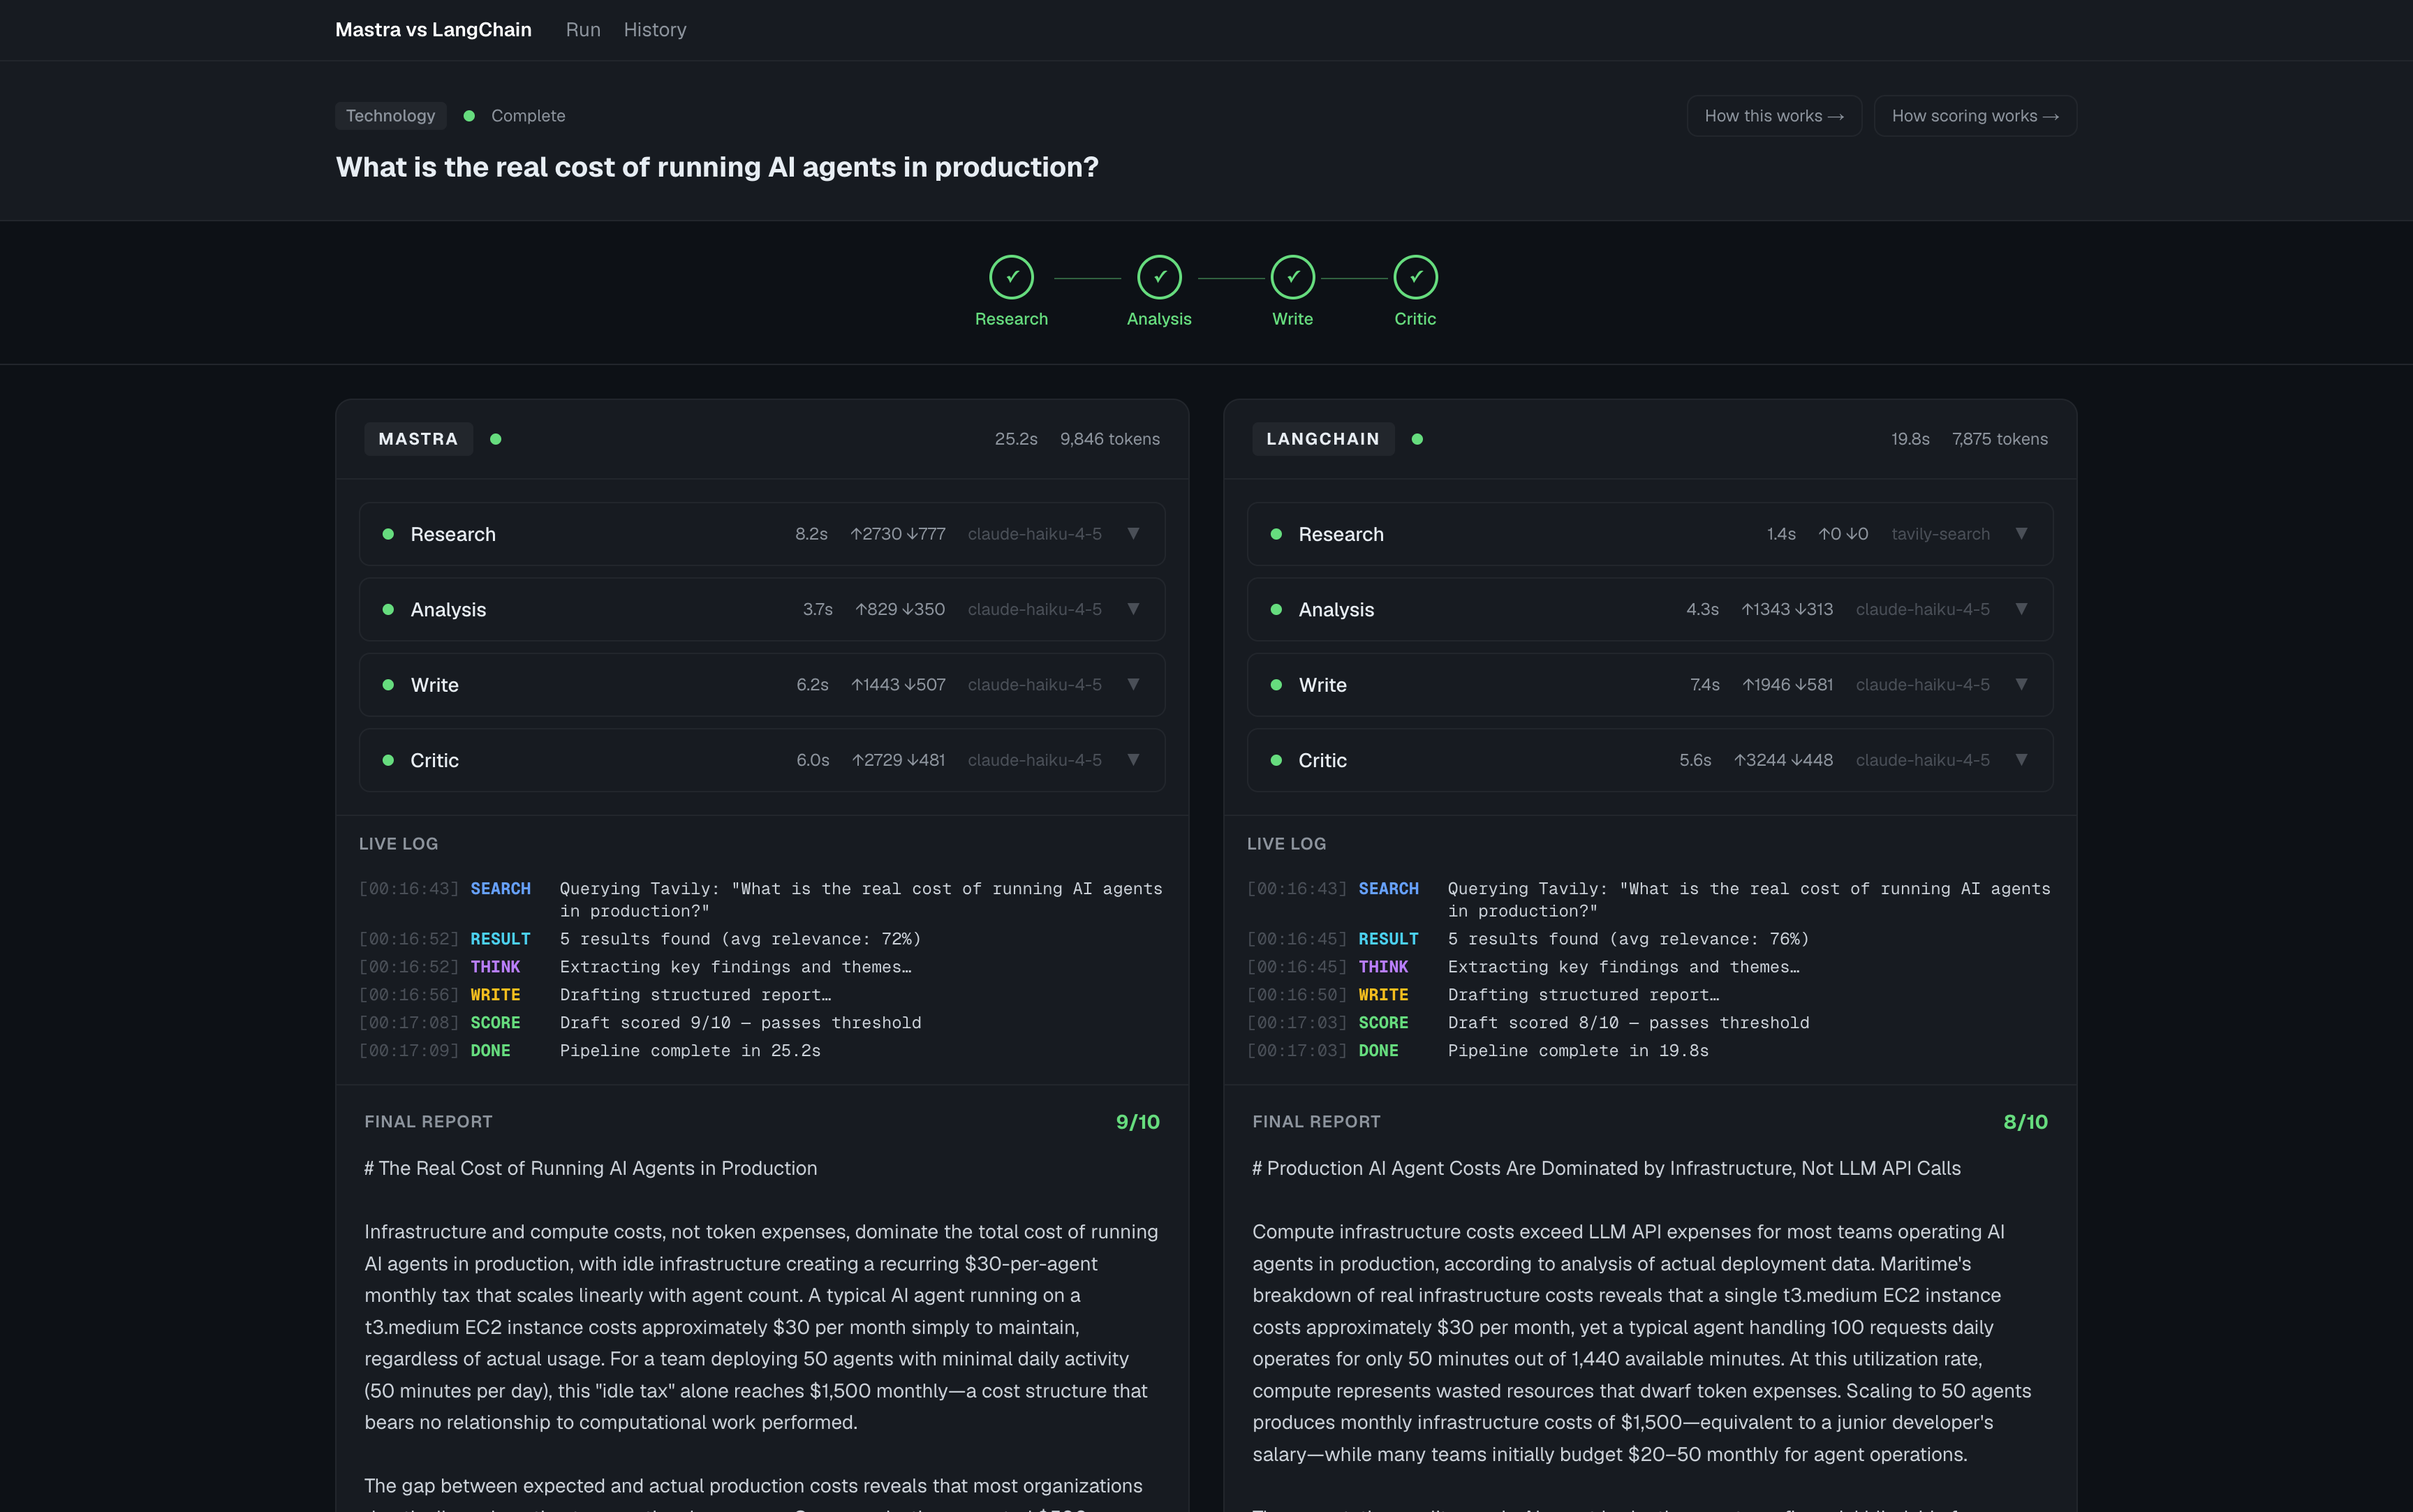2413x1512 pixels.
Task: Click the LangChain FINAL REPORT heading
Action: click(x=1316, y=1122)
